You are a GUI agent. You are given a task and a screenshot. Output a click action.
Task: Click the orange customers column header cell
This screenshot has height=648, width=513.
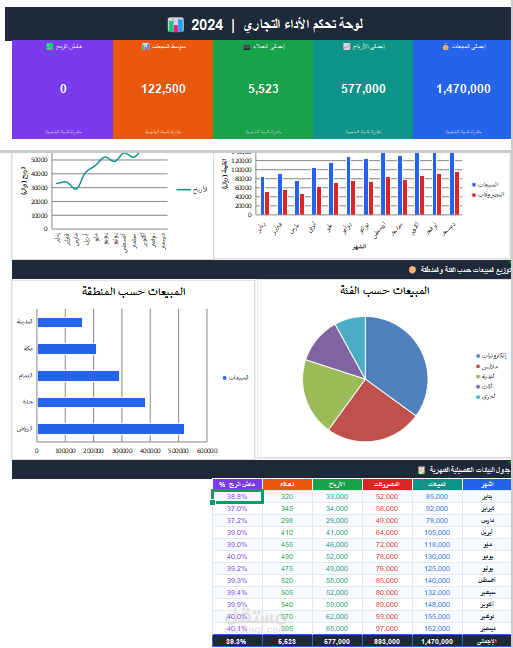pos(287,484)
